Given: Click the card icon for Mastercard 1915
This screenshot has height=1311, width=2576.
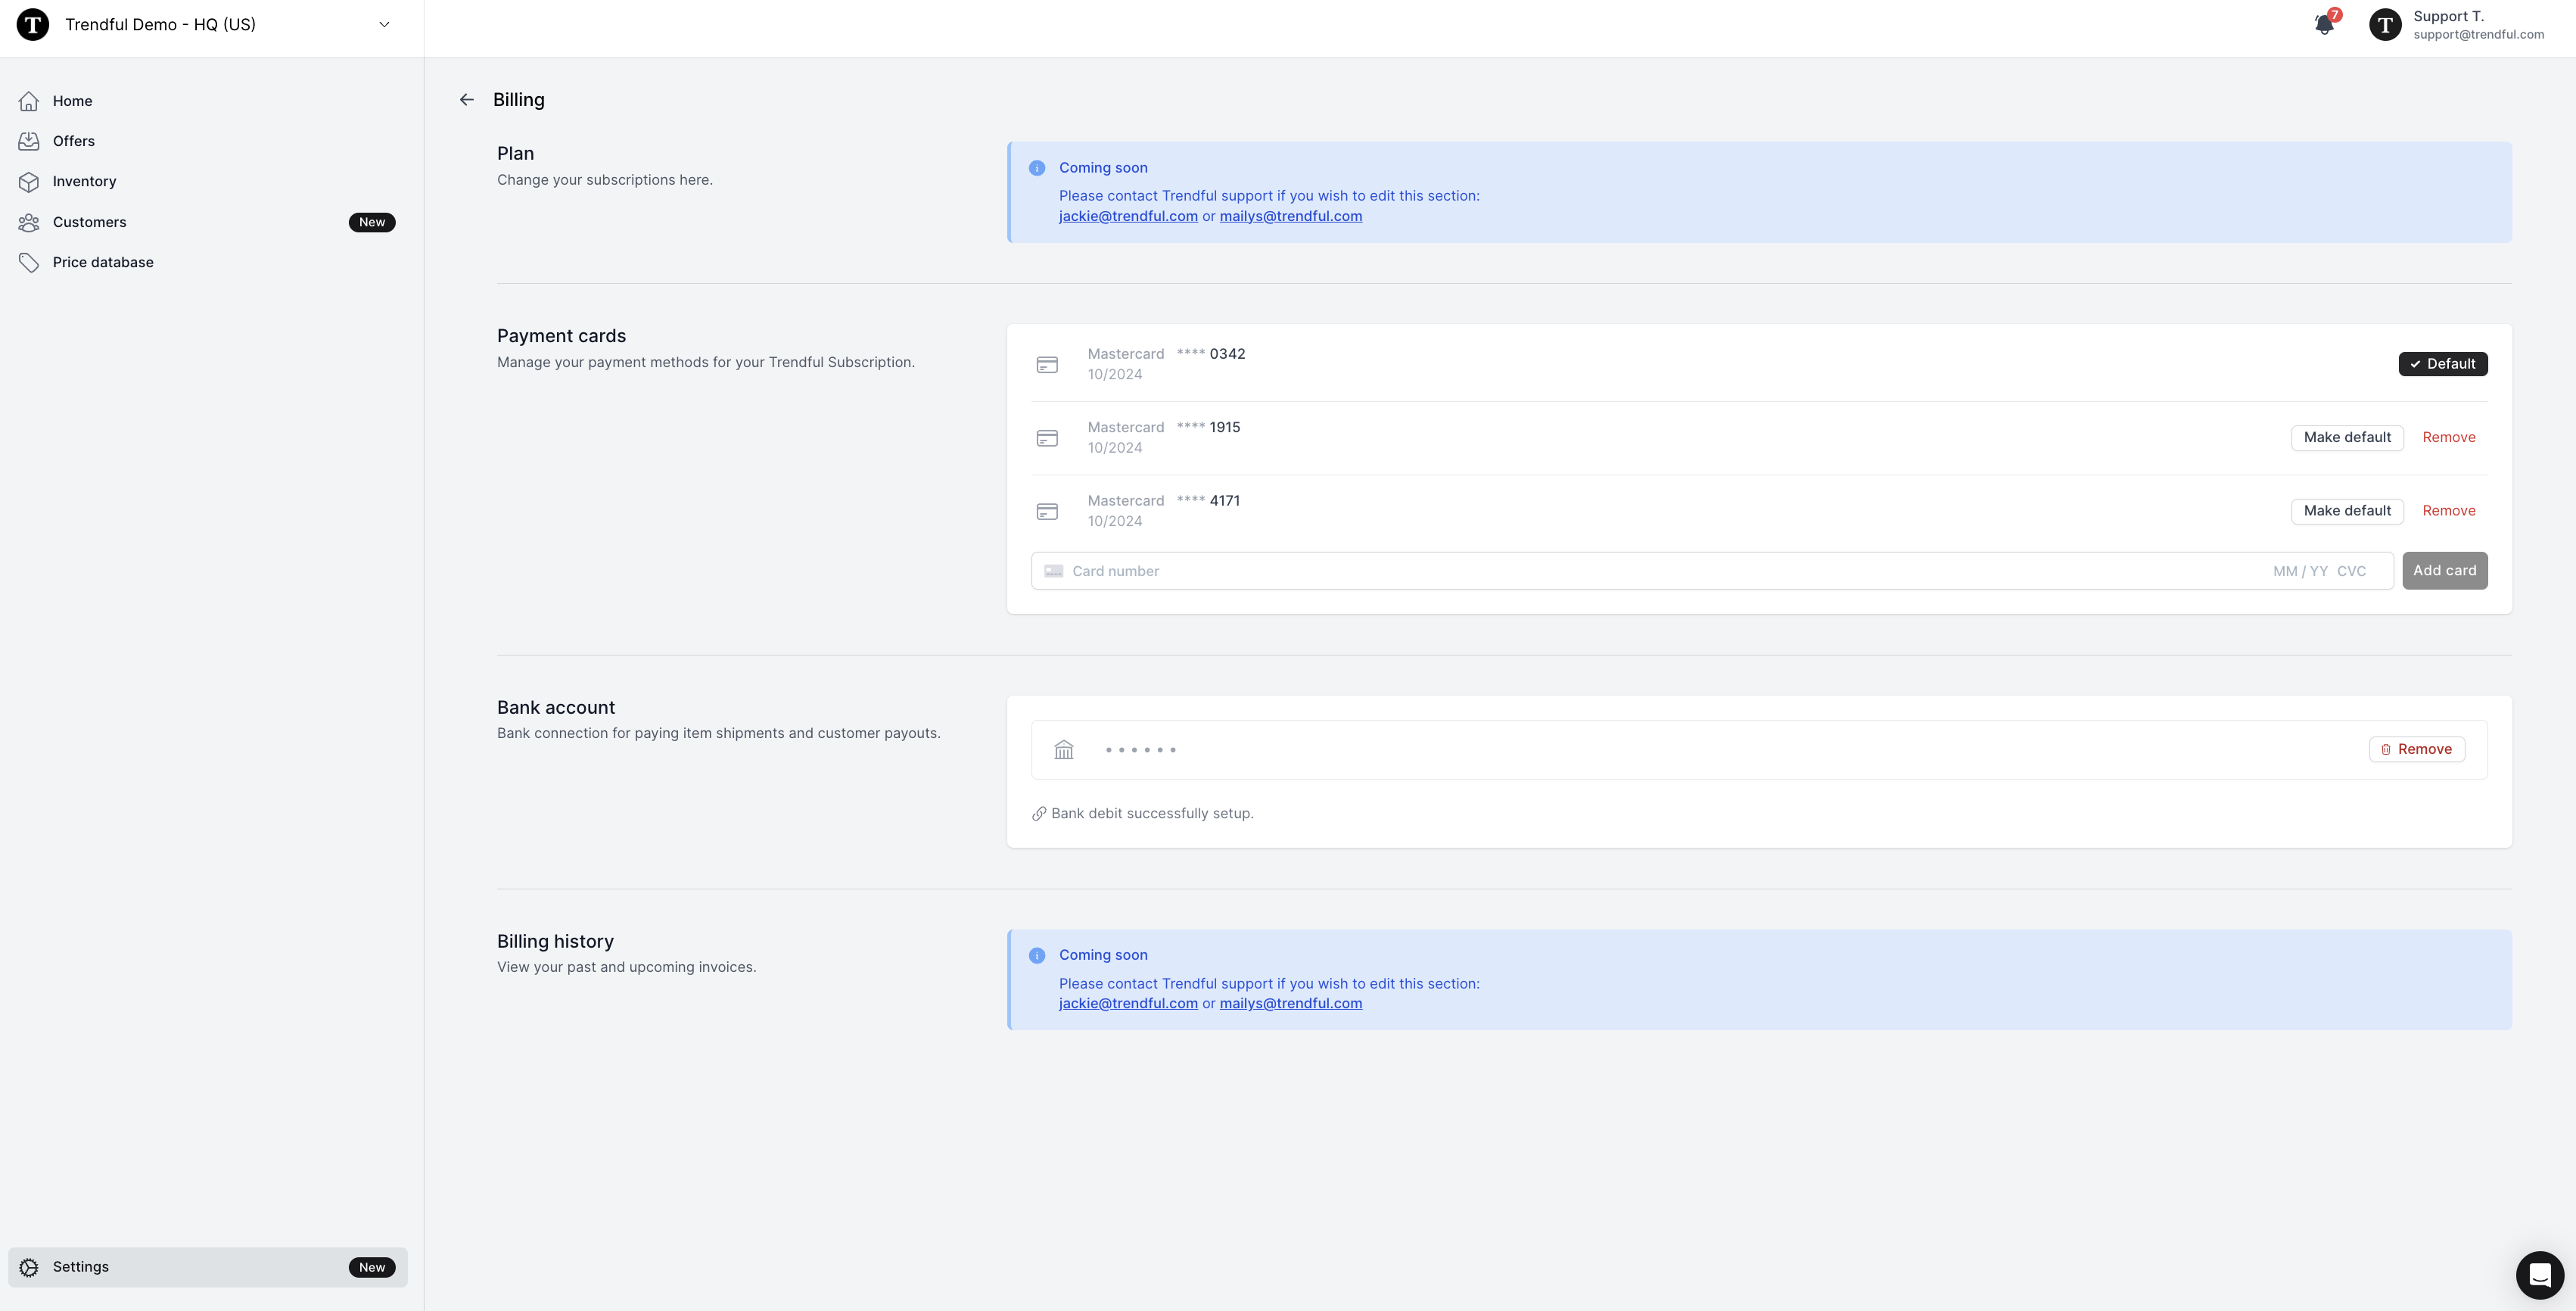Looking at the screenshot, I should pyautogui.click(x=1047, y=438).
